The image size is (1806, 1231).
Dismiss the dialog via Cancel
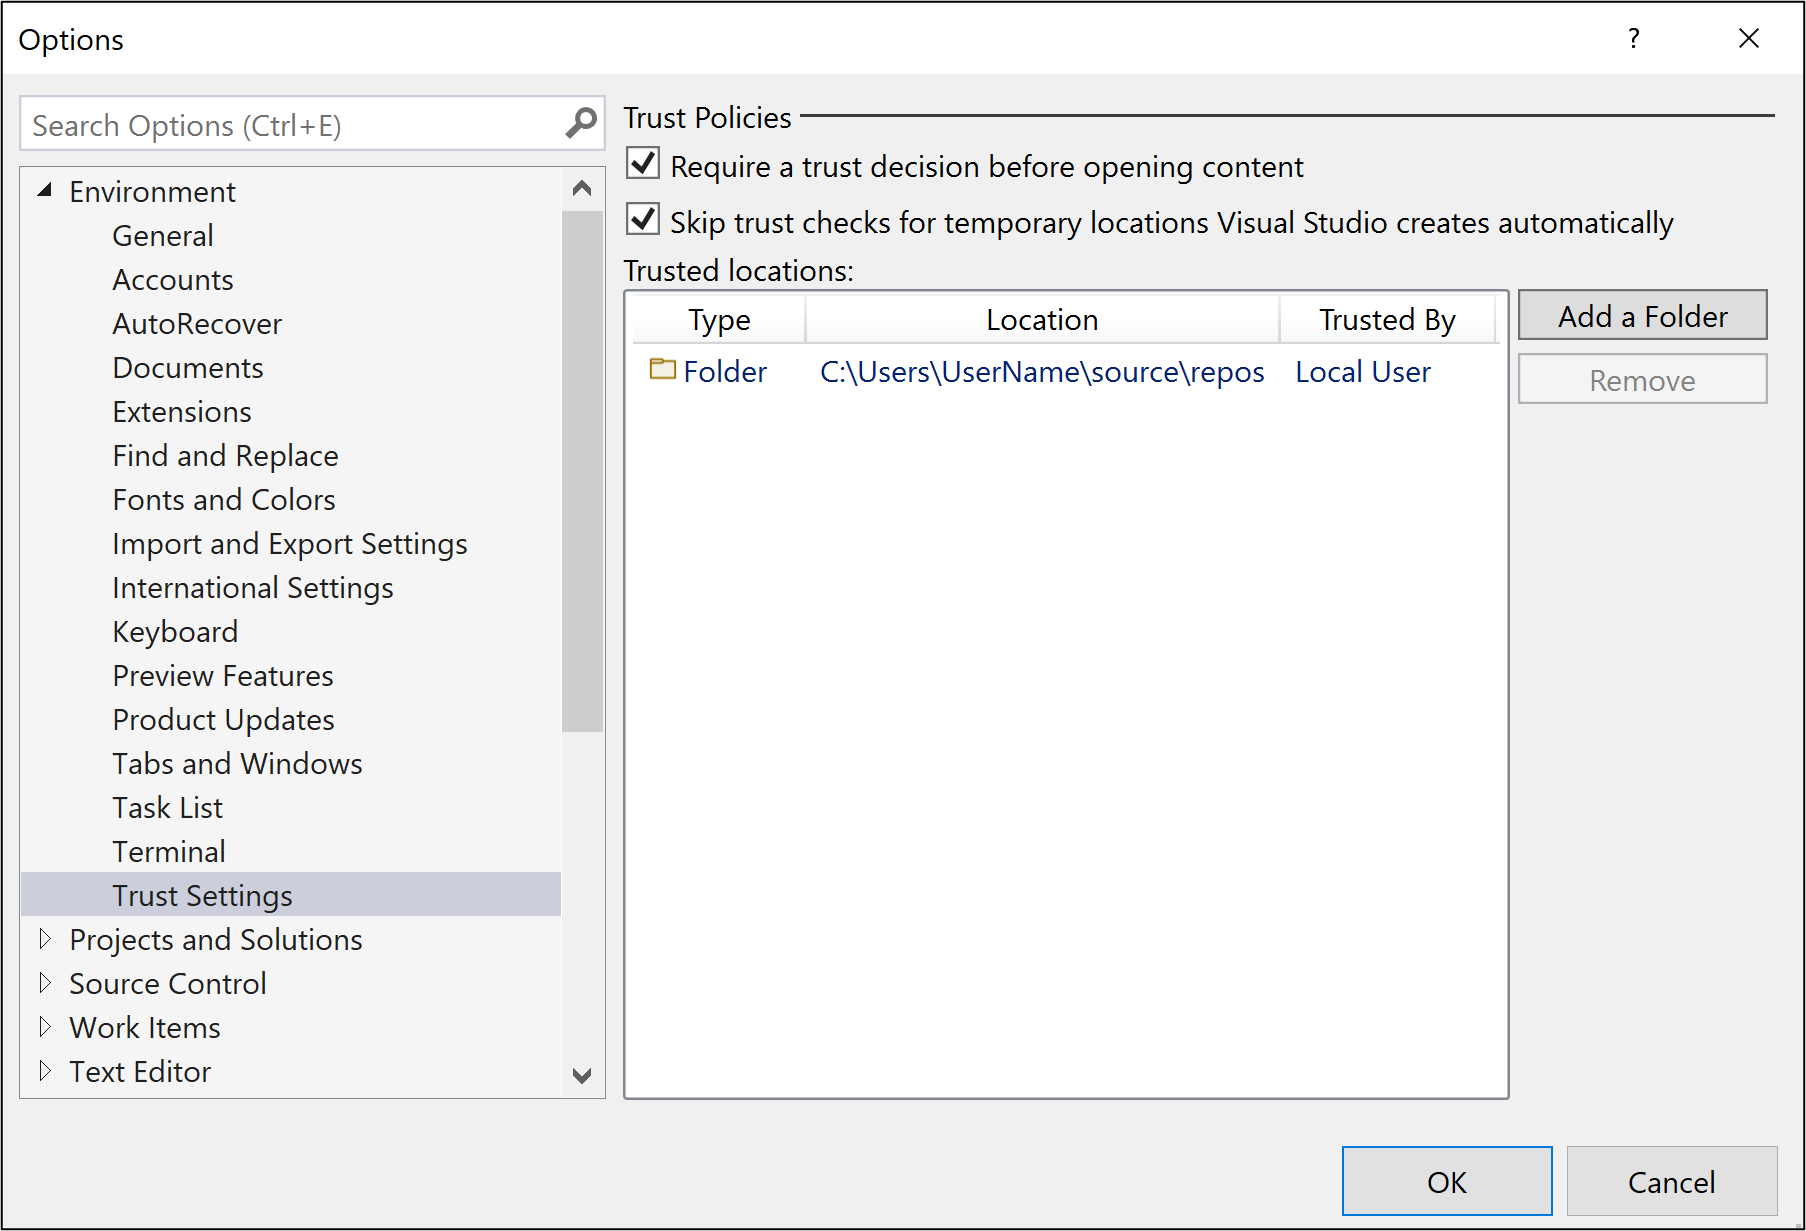(x=1671, y=1181)
